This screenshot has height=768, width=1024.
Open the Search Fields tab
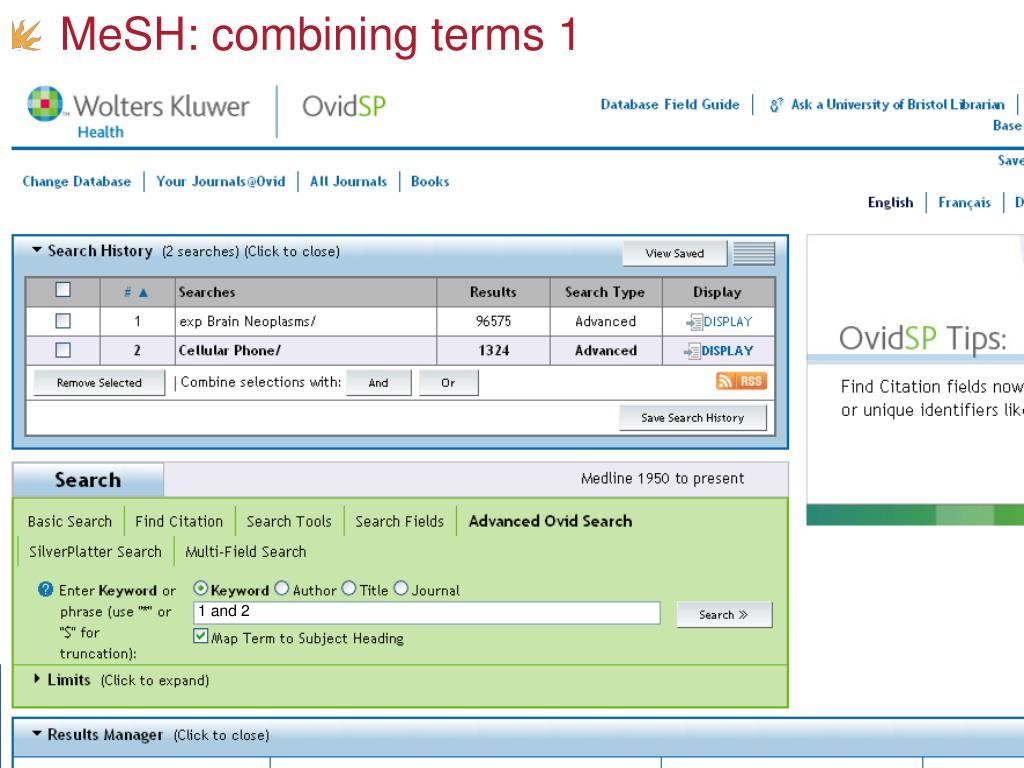tap(400, 521)
